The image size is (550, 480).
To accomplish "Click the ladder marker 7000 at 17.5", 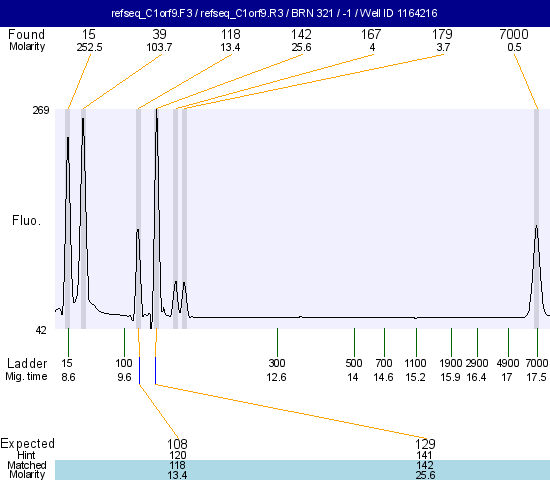I will pos(537,370).
